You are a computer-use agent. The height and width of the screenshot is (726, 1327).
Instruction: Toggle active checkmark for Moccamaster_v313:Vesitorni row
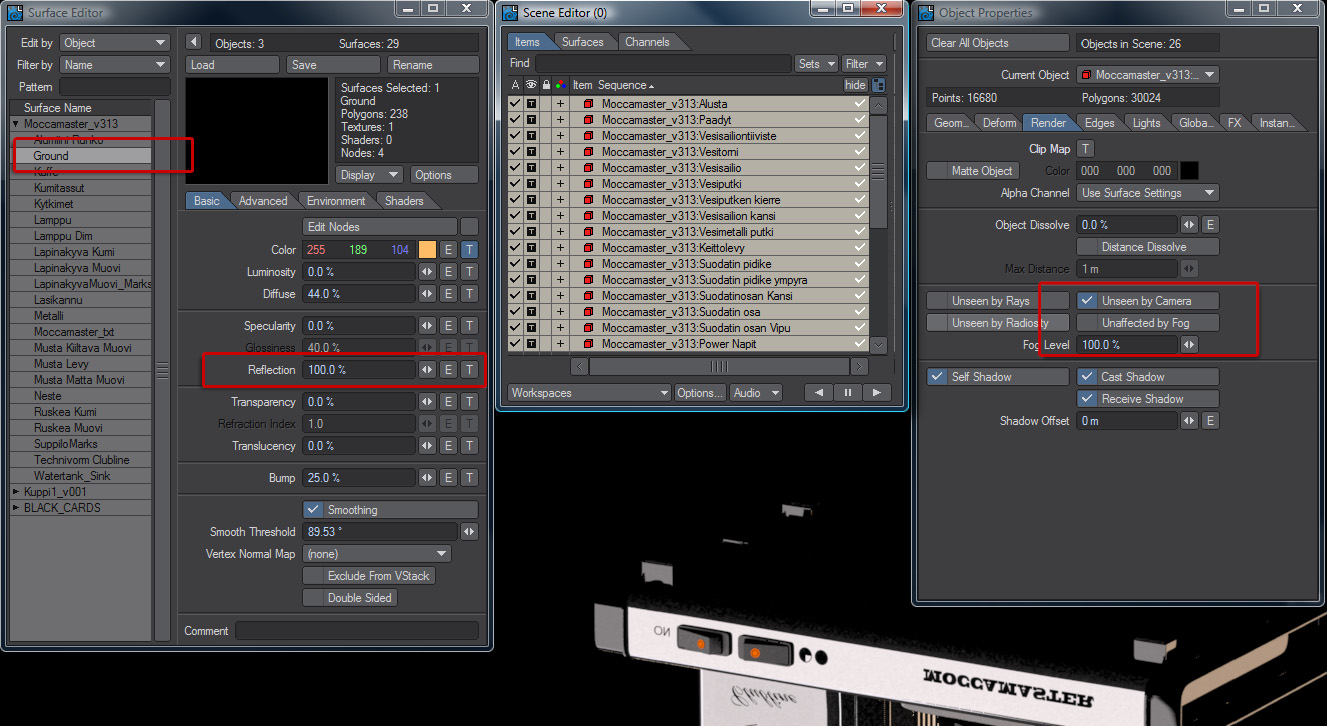[x=515, y=152]
